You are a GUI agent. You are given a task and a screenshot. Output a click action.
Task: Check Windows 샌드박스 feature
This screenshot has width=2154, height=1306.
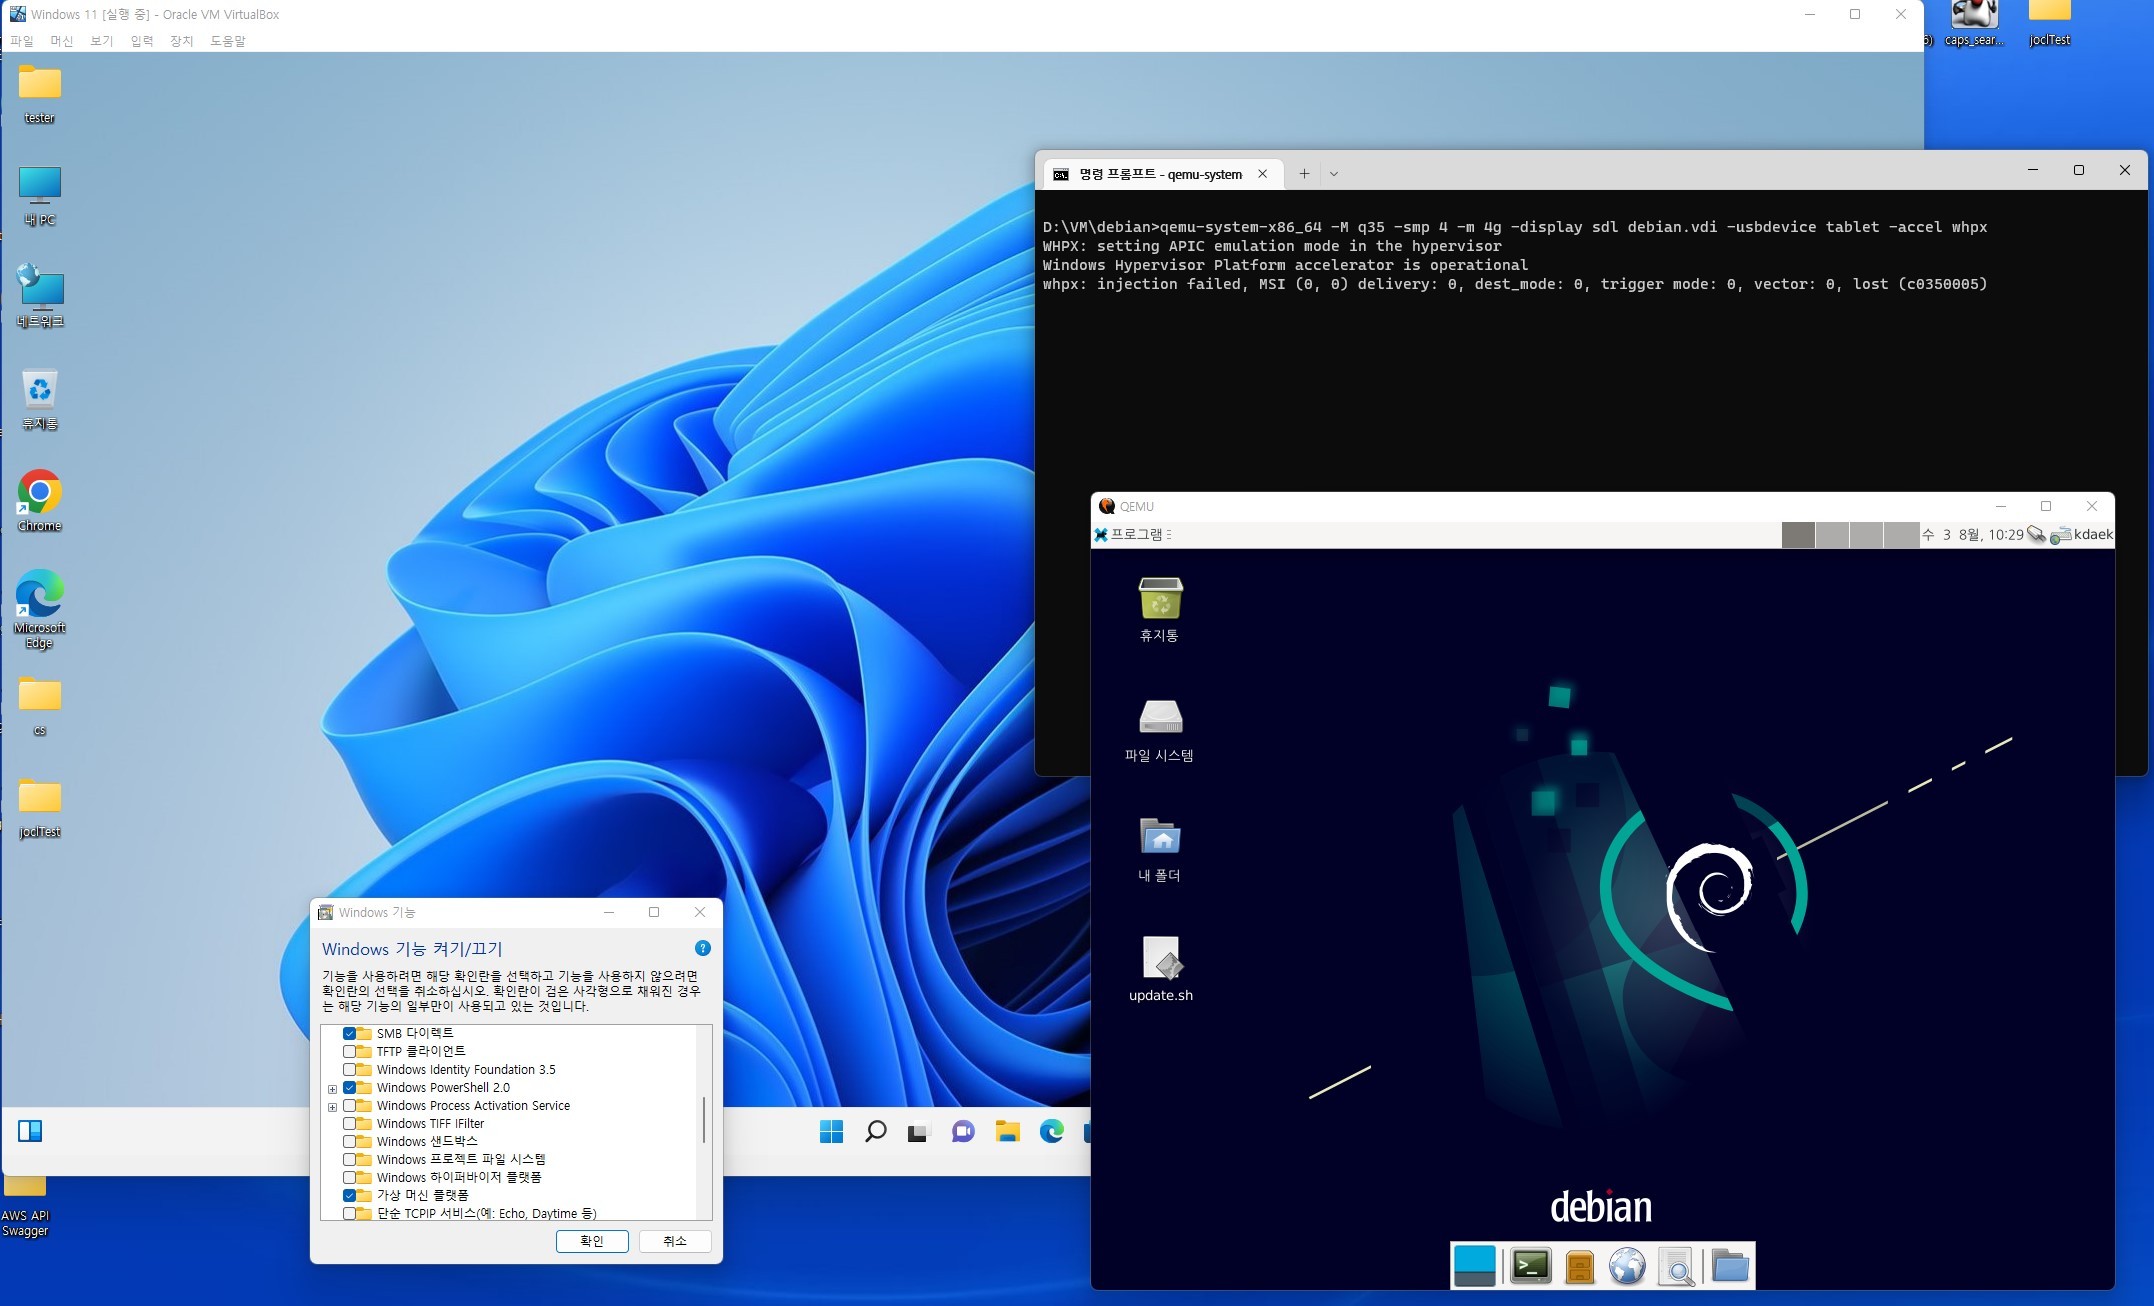pos(348,1141)
